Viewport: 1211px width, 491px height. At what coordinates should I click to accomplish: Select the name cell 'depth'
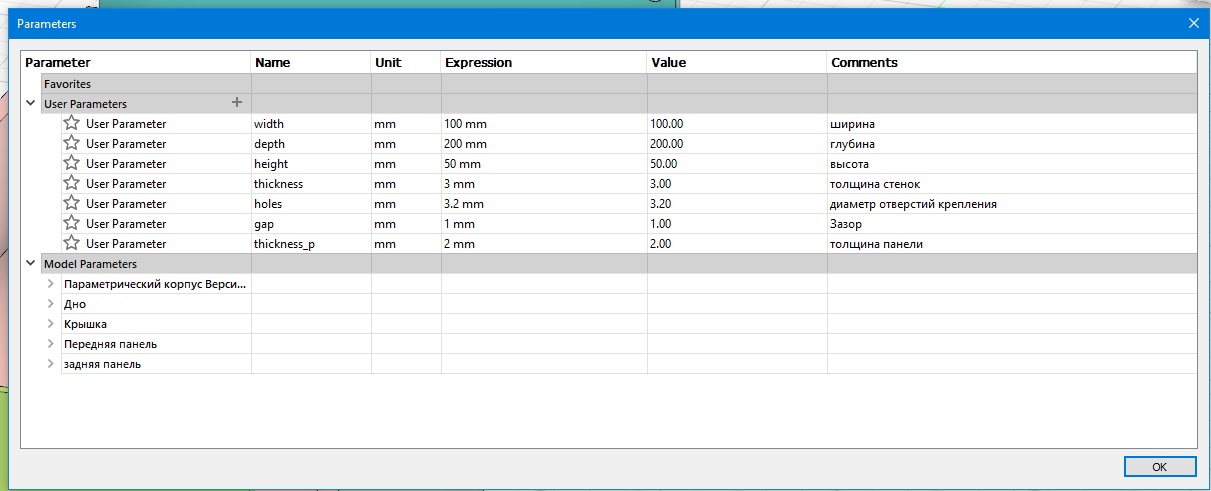click(x=311, y=144)
